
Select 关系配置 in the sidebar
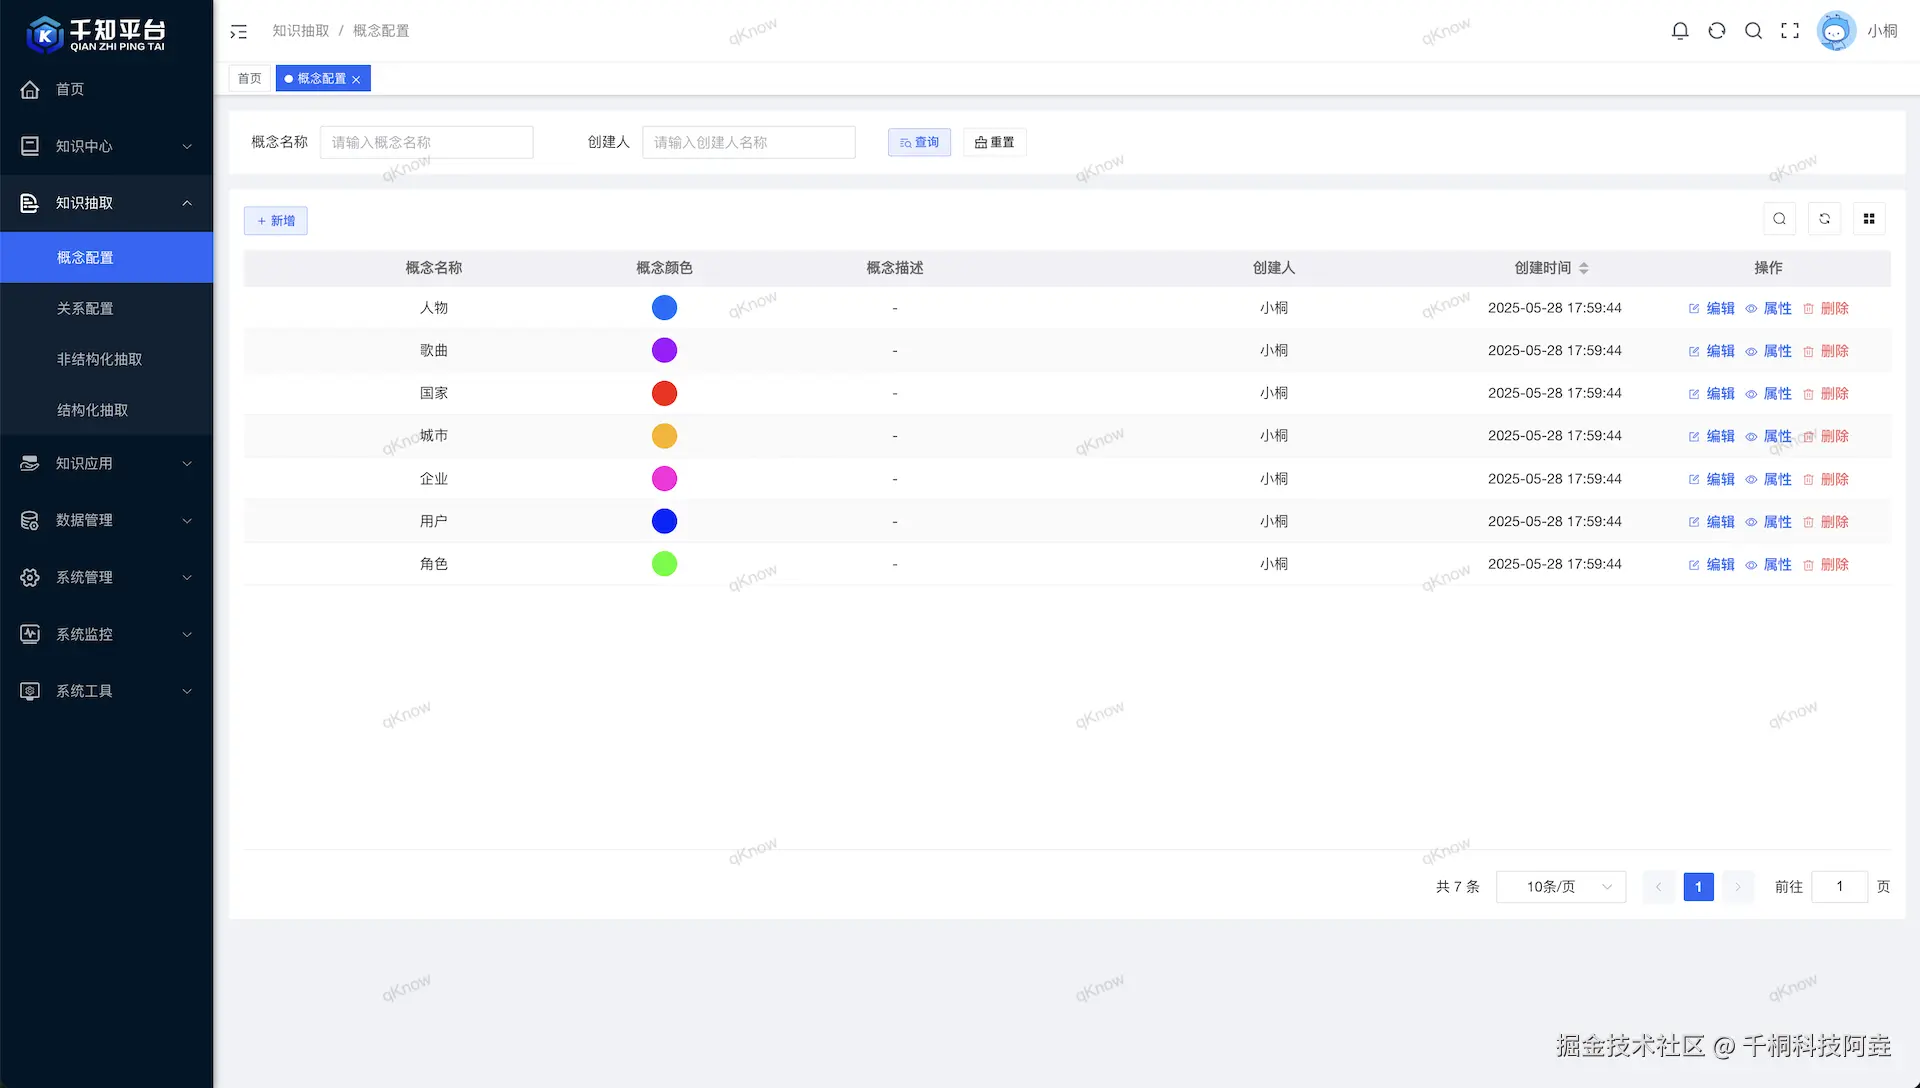pos(85,308)
